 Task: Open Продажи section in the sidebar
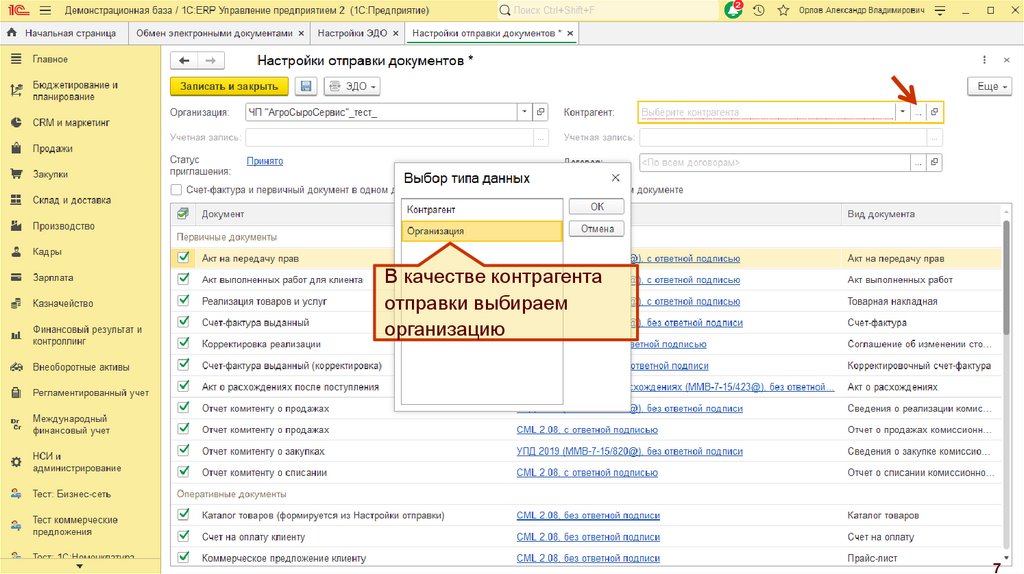(52, 148)
